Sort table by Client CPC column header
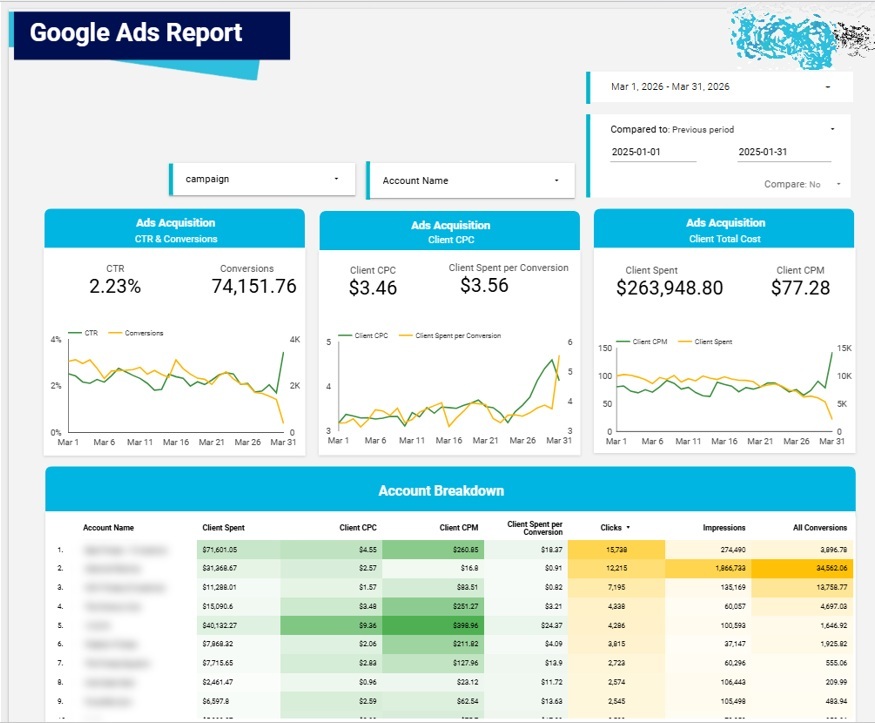The width and height of the screenshot is (875, 723). [x=358, y=528]
